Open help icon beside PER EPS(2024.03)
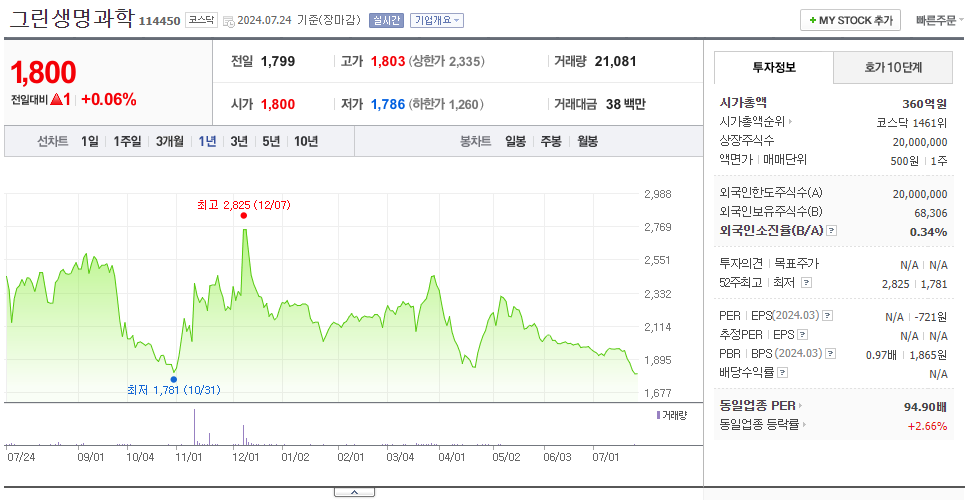Image resolution: width=968 pixels, height=500 pixels. 828,316
